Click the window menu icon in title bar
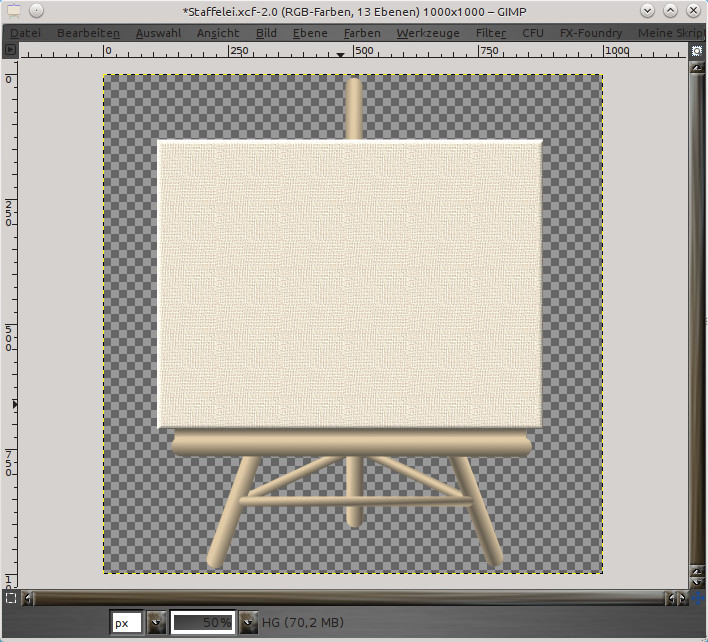The width and height of the screenshot is (708, 642). (x=14, y=10)
